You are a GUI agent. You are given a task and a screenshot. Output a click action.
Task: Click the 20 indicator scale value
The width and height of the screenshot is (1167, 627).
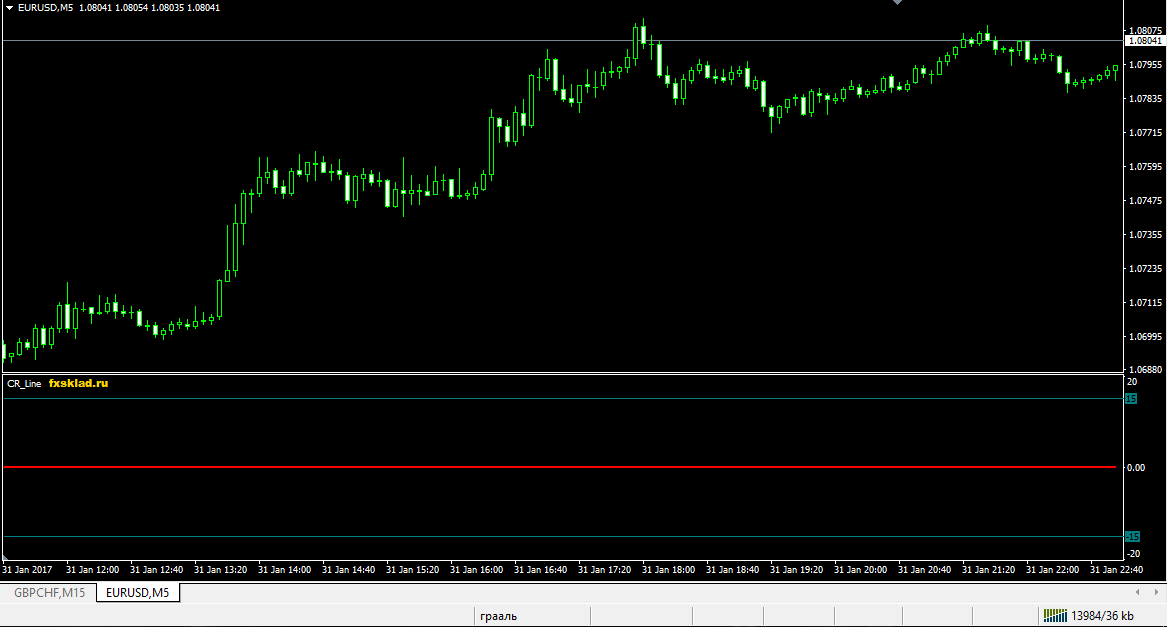[1132, 382]
